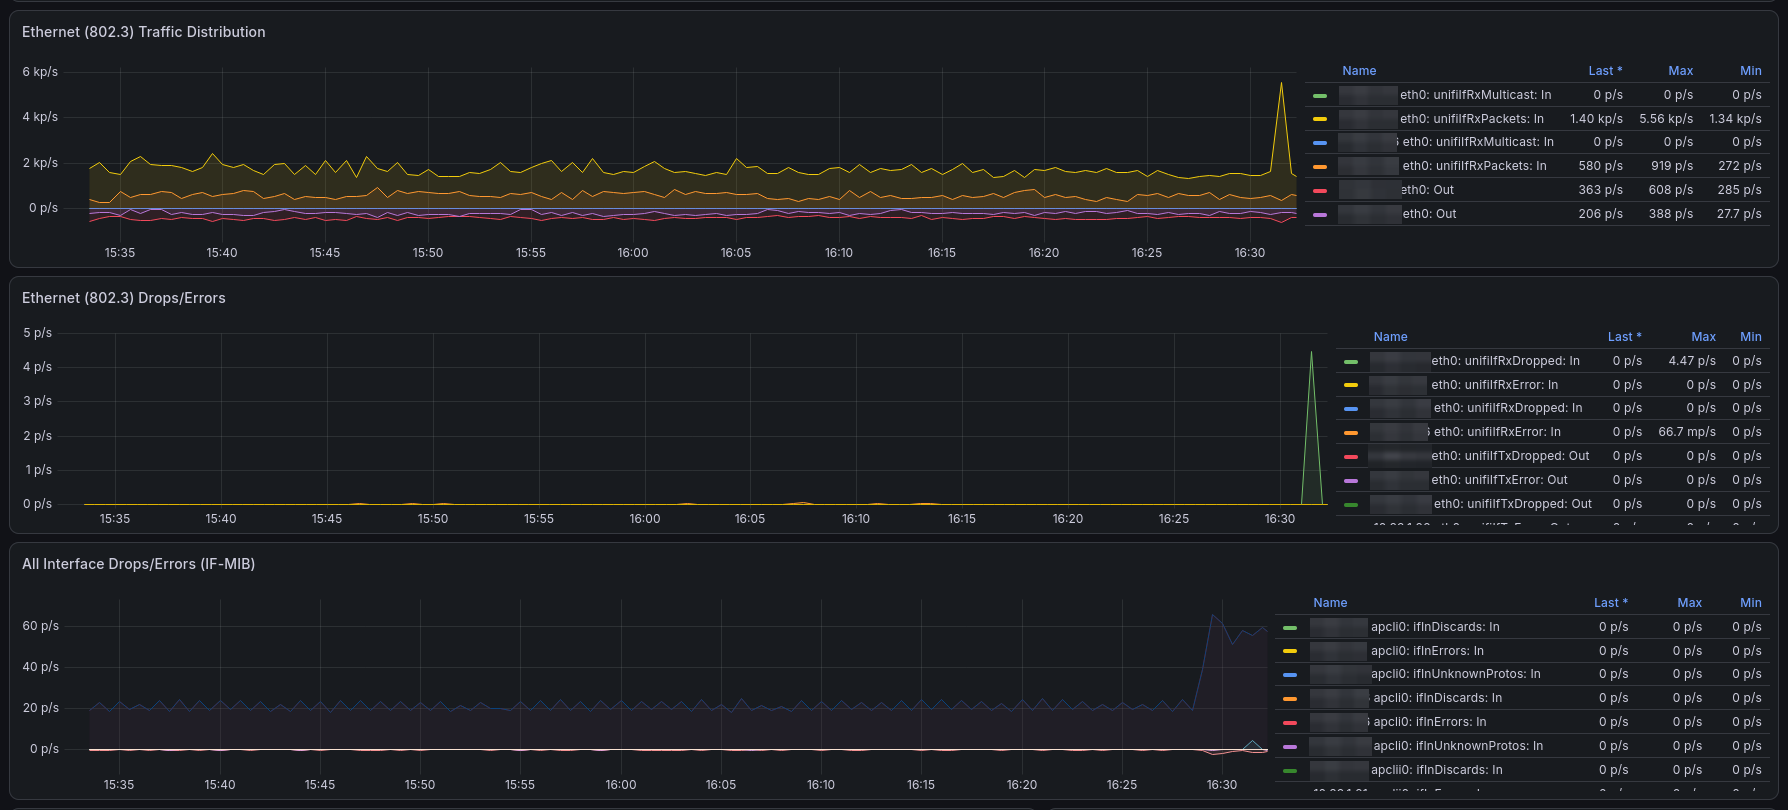Click the yellow traffic spike peak near 16:30
1788x810 pixels.
[1281, 84]
